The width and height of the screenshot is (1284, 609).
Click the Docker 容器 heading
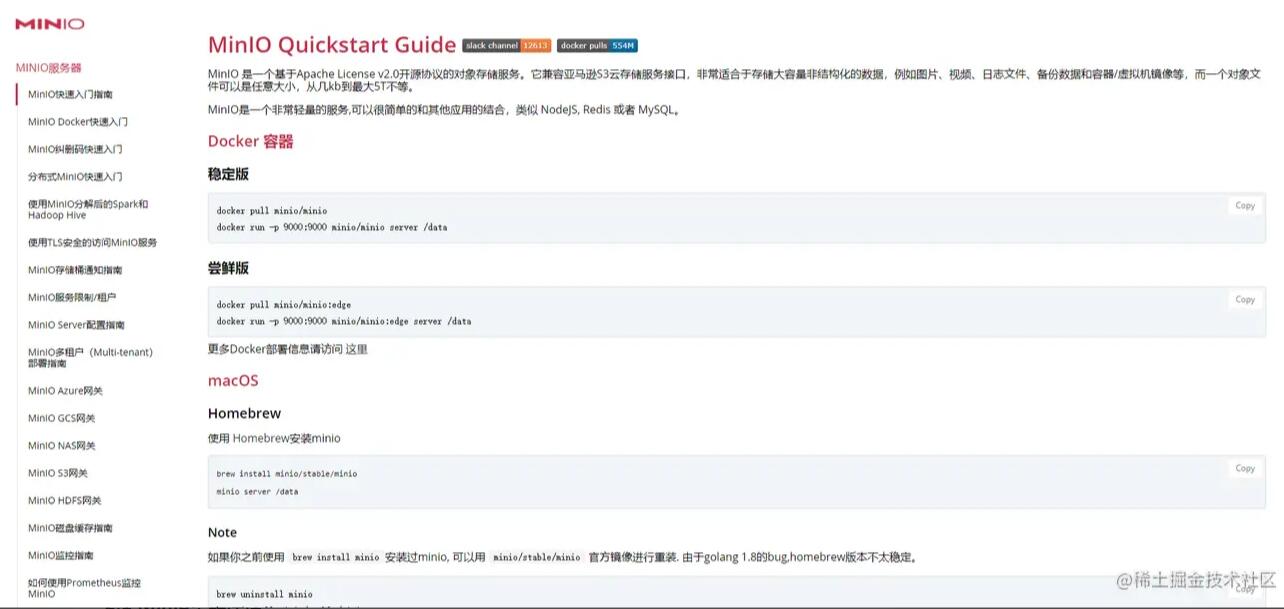click(251, 142)
